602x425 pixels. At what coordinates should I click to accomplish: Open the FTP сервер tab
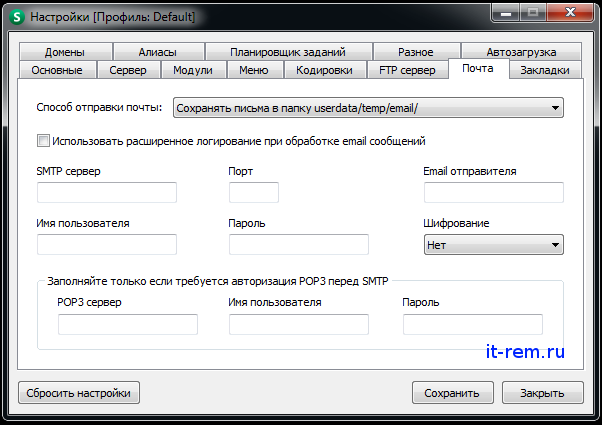(x=407, y=70)
